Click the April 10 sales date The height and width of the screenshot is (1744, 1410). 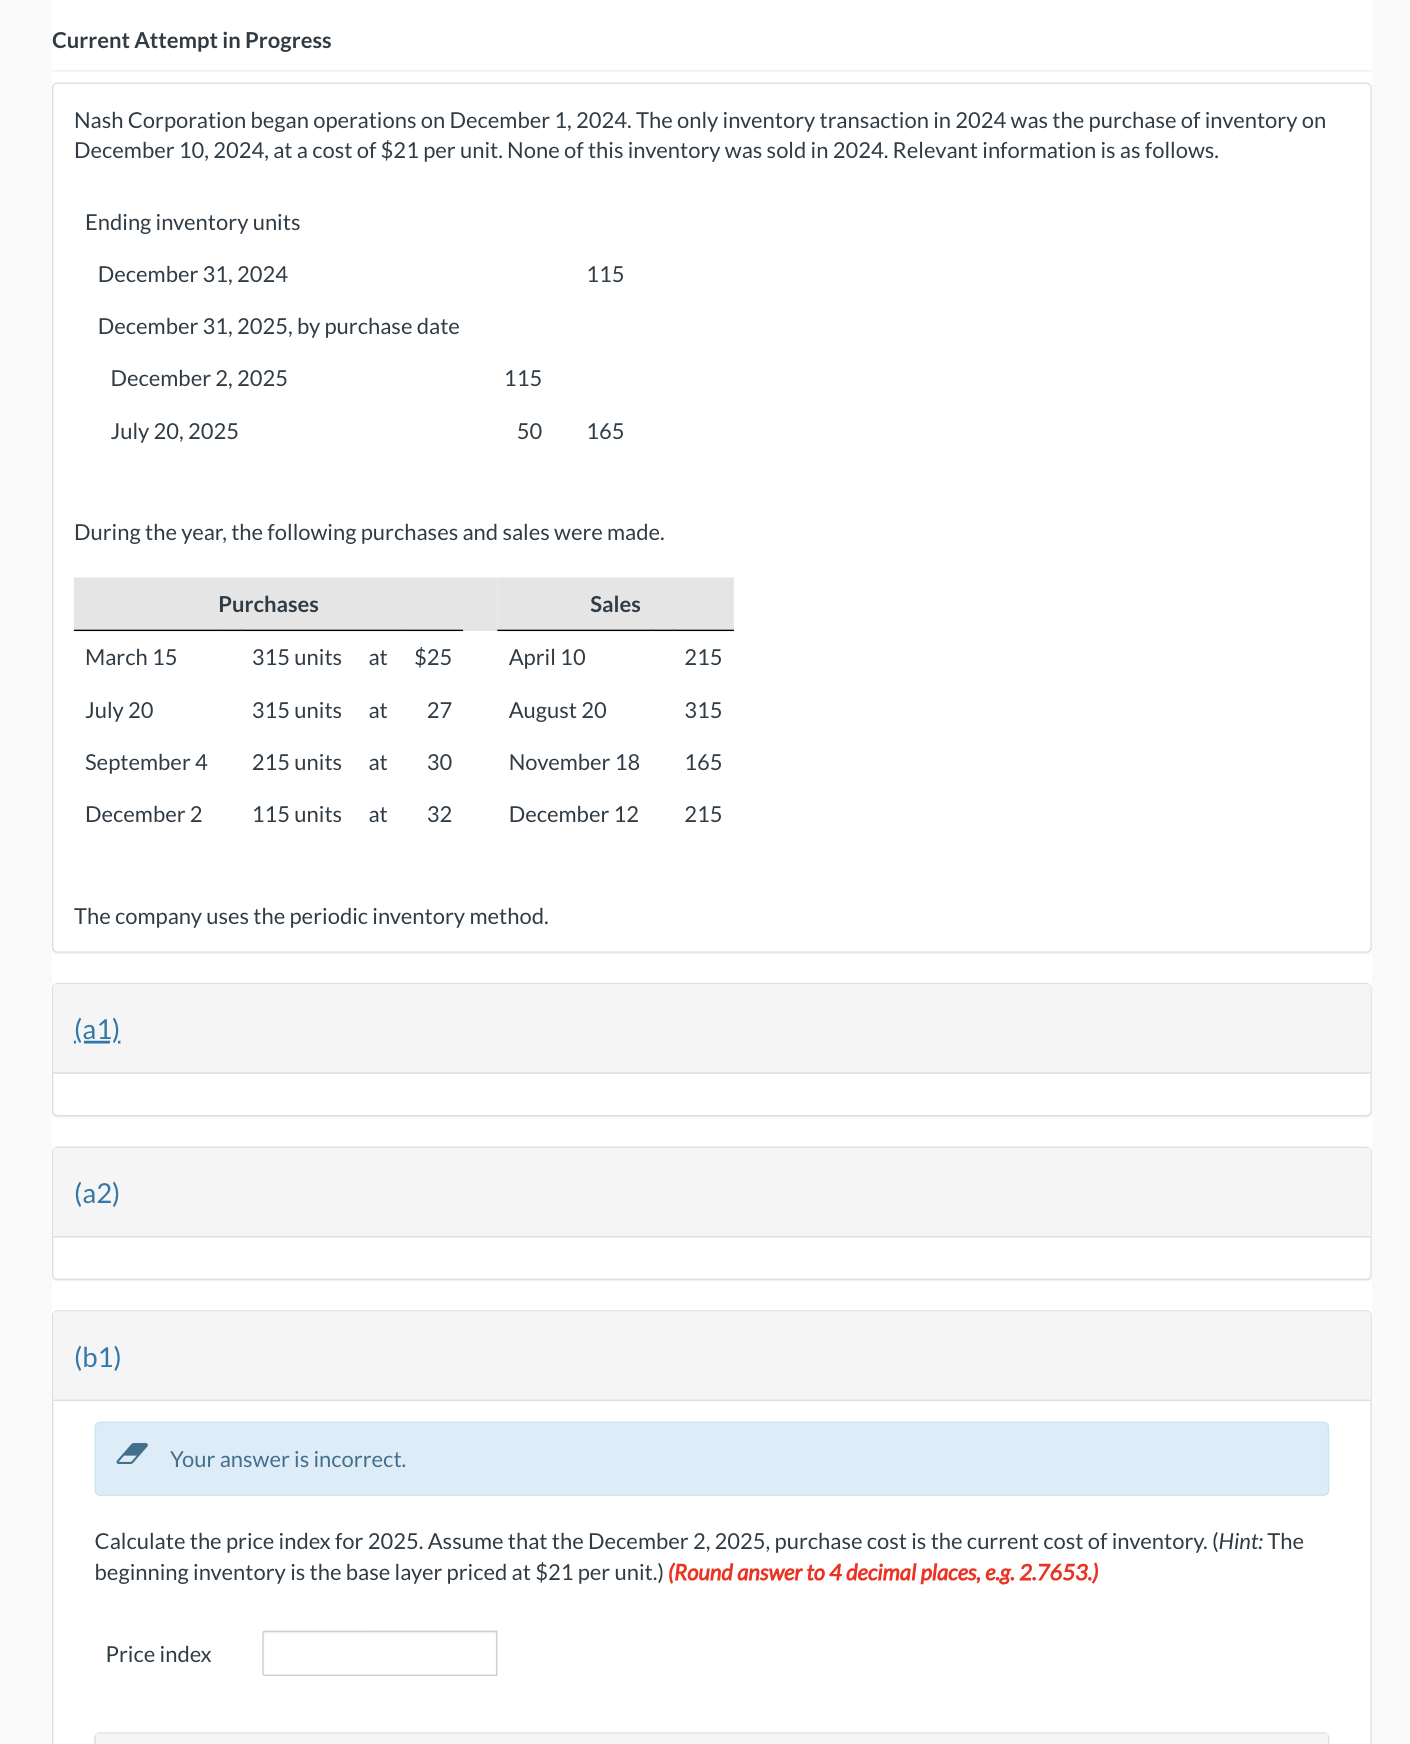click(x=547, y=657)
